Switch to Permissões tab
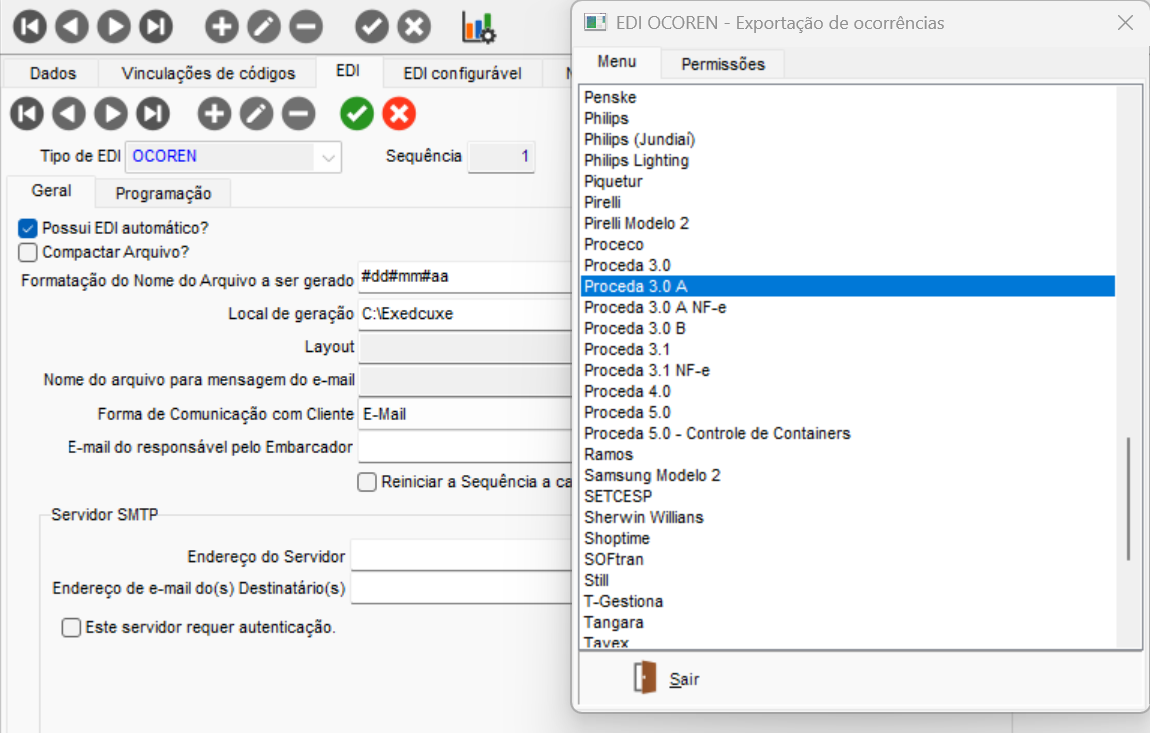 pyautogui.click(x=723, y=65)
